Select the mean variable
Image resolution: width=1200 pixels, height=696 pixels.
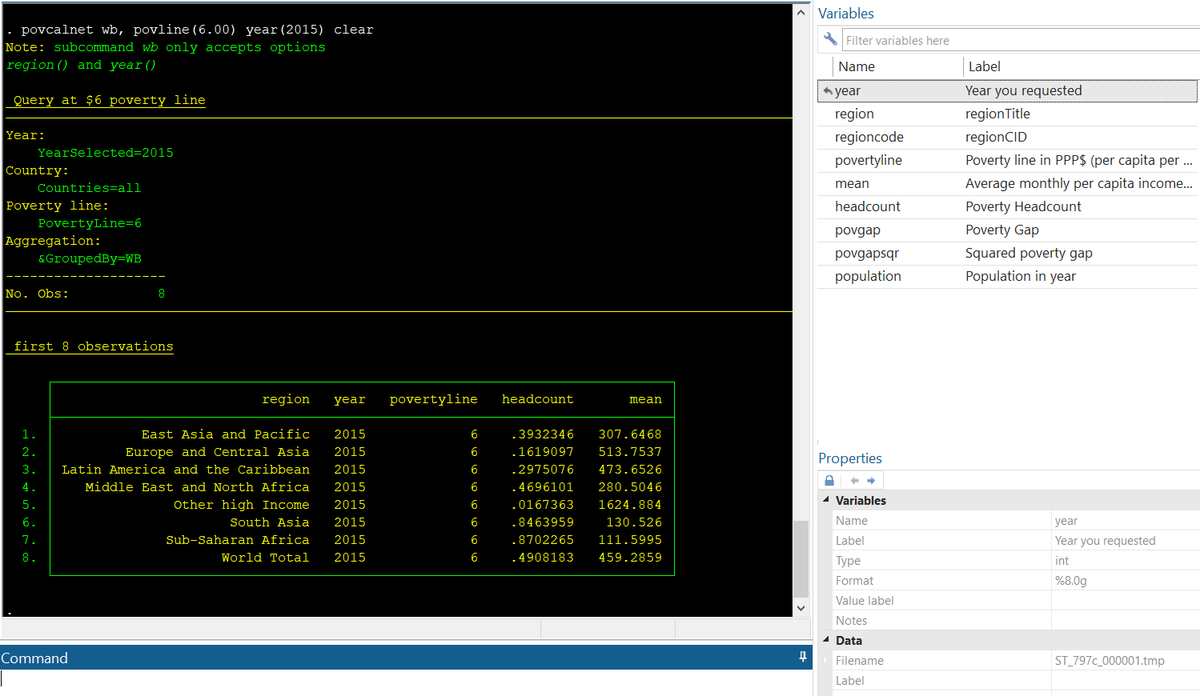[852, 183]
